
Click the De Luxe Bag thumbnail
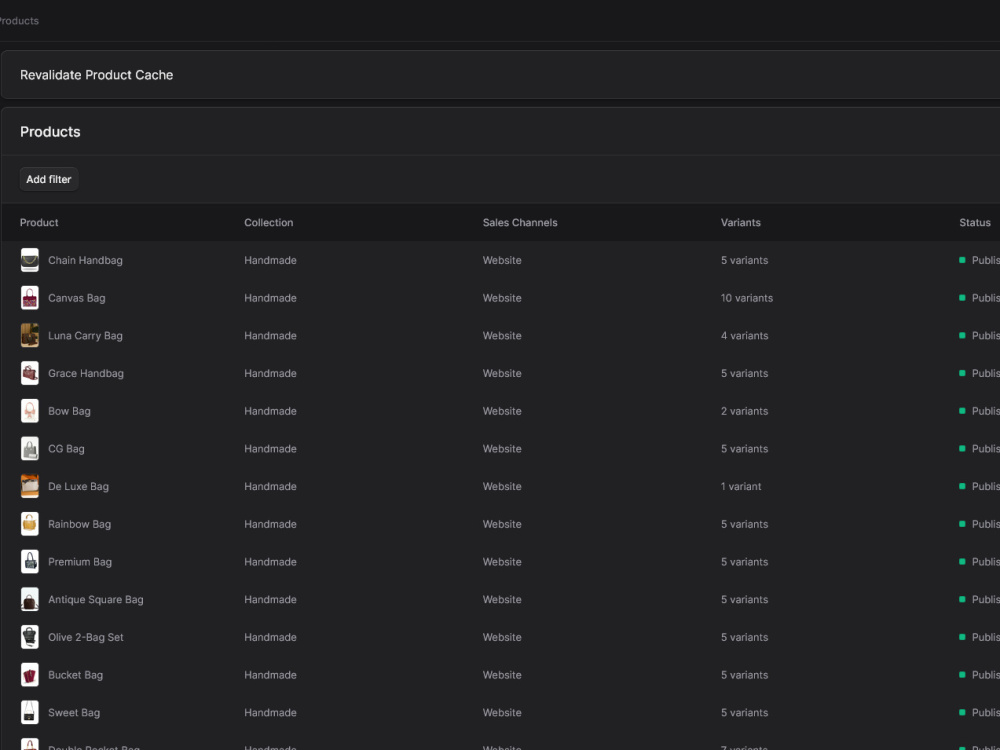[x=30, y=486]
